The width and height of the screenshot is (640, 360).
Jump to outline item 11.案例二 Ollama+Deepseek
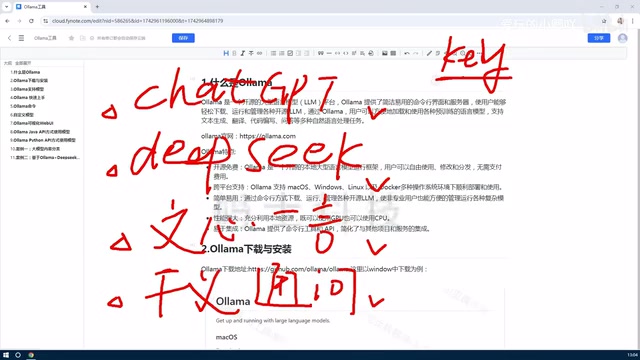tap(45, 158)
